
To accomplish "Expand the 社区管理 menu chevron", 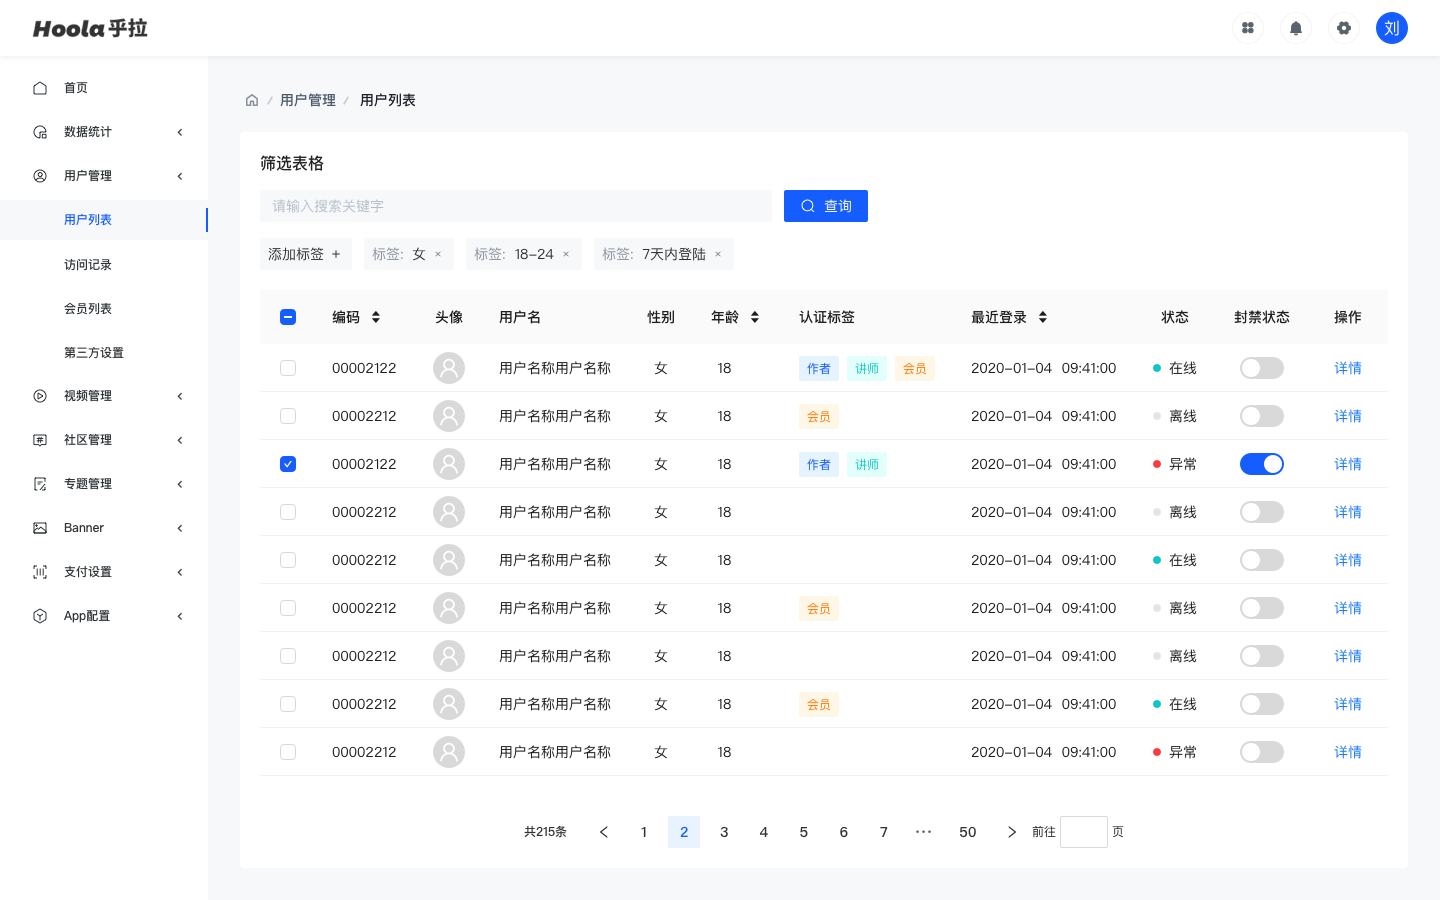I will (180, 440).
